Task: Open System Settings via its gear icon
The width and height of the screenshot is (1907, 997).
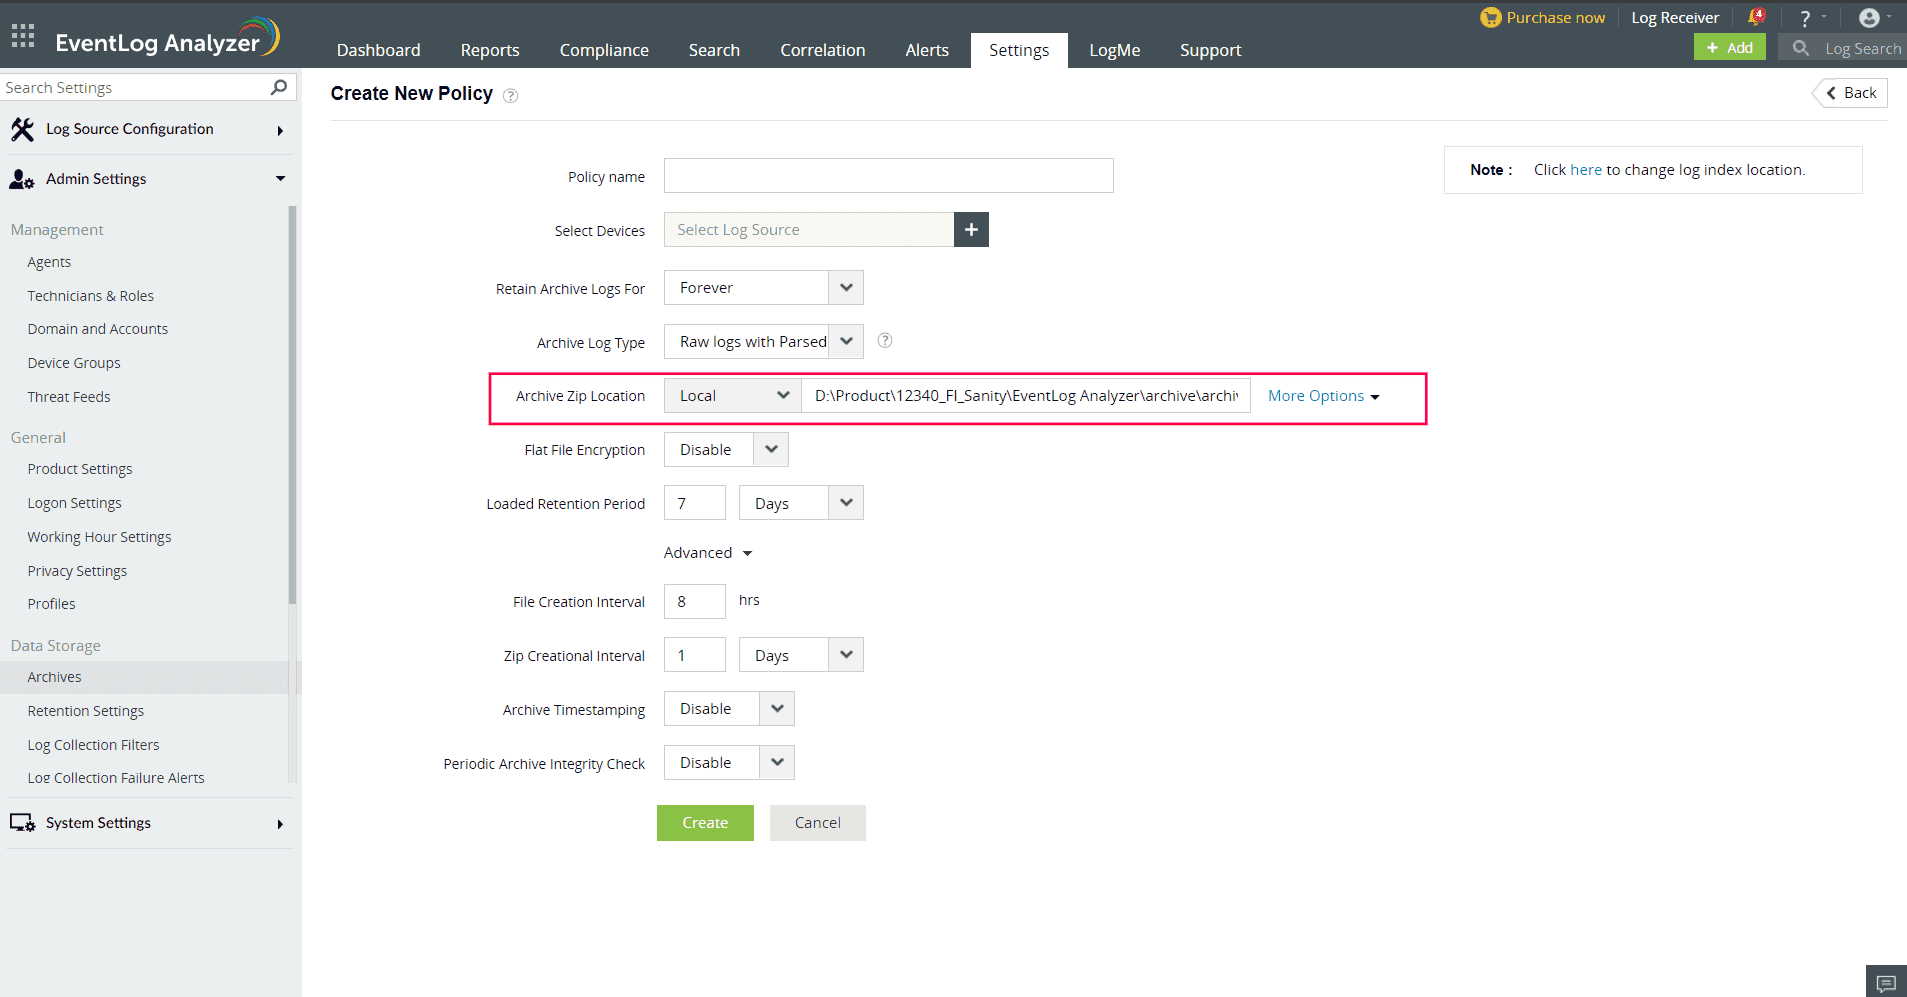Action: coord(22,822)
